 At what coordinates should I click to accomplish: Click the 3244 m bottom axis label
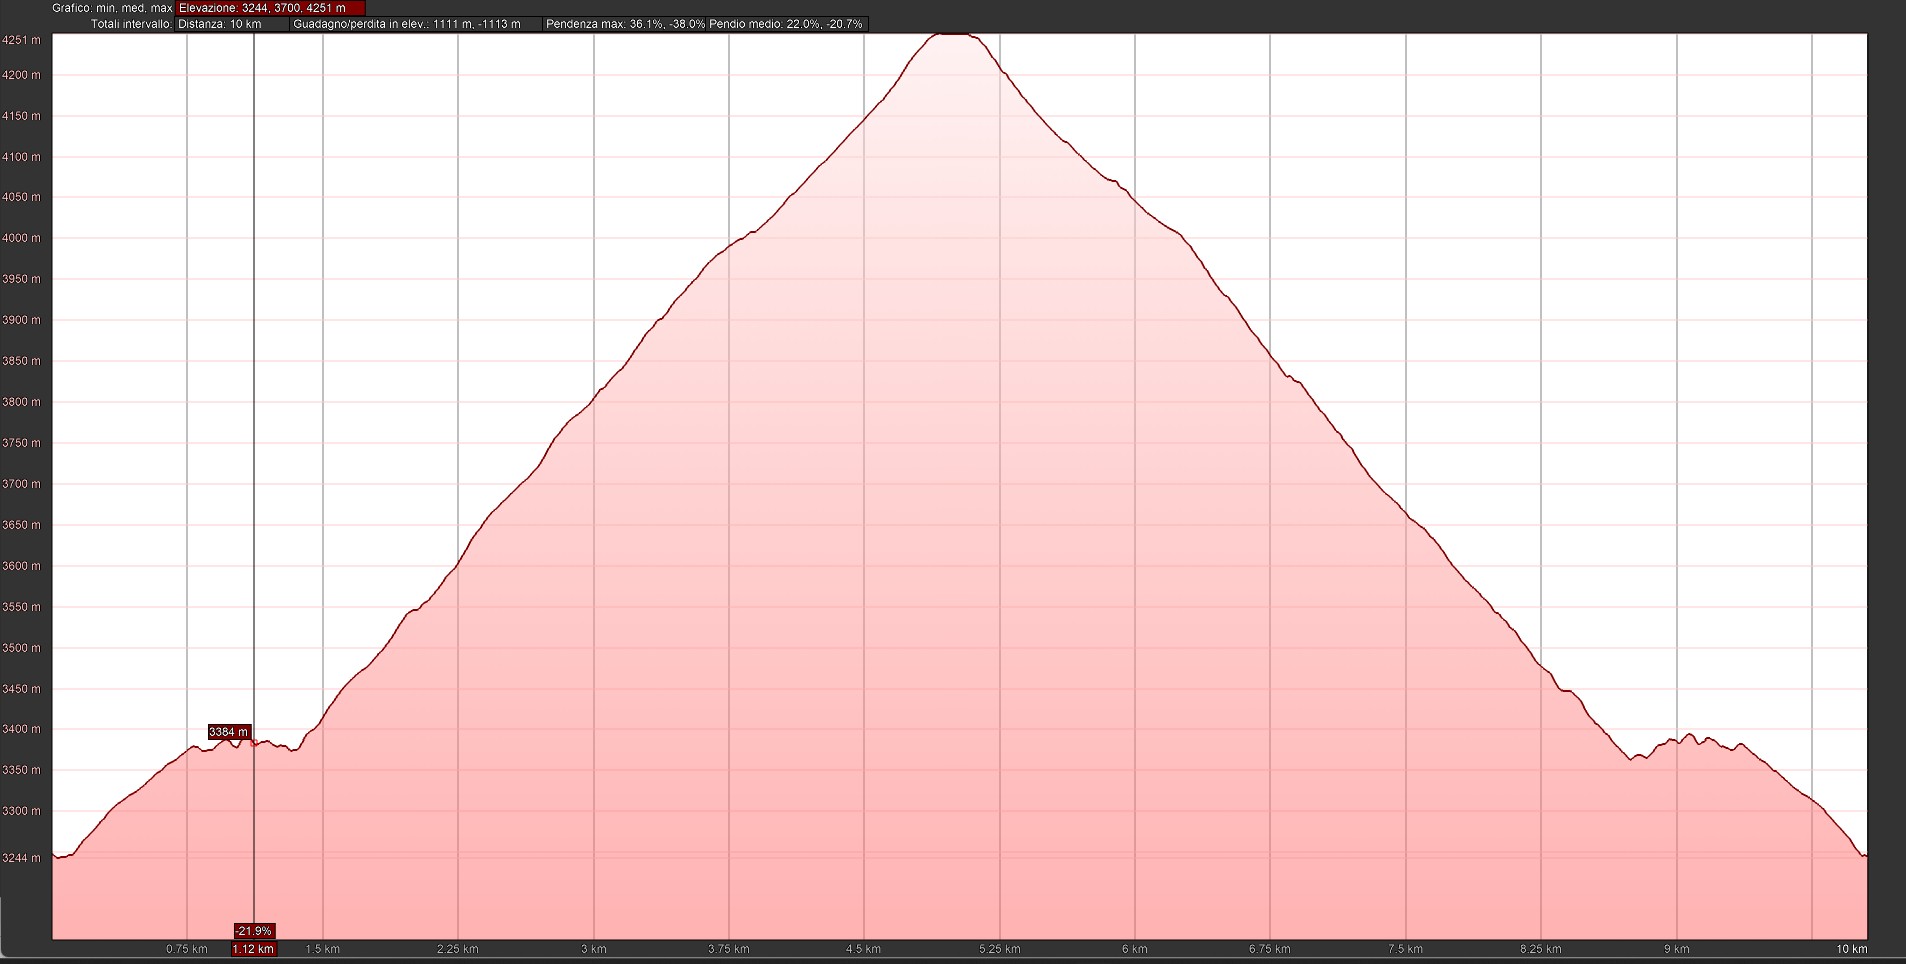coord(22,858)
